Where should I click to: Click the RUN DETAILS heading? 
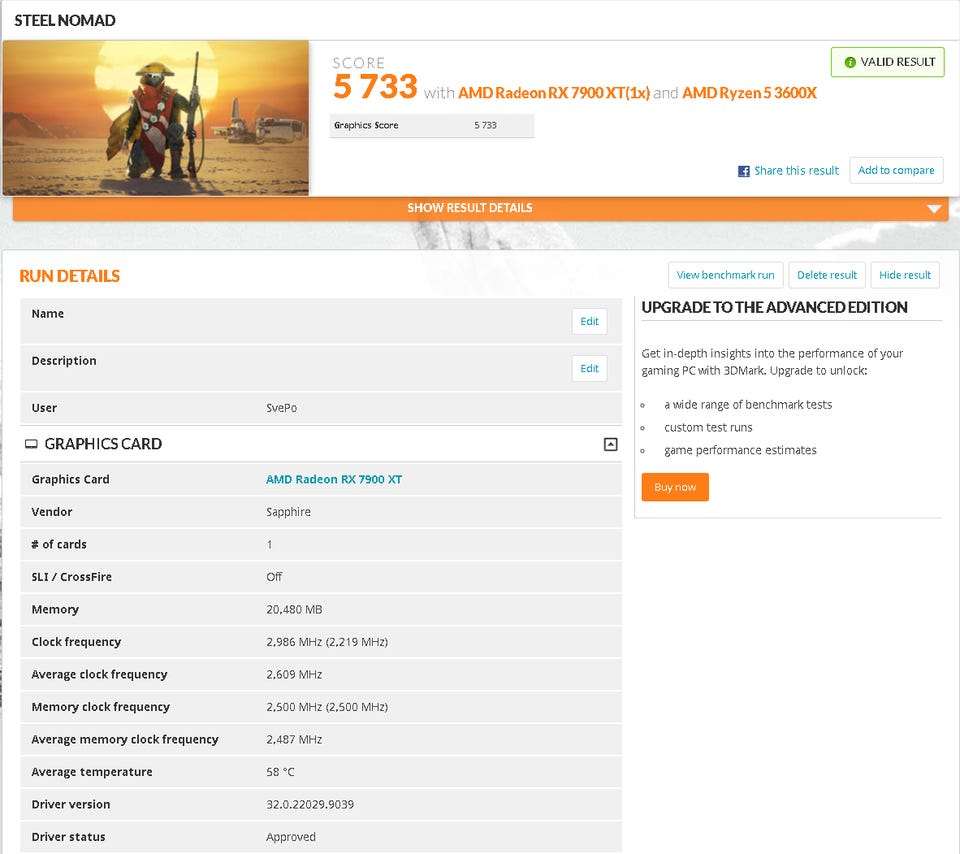(70, 276)
